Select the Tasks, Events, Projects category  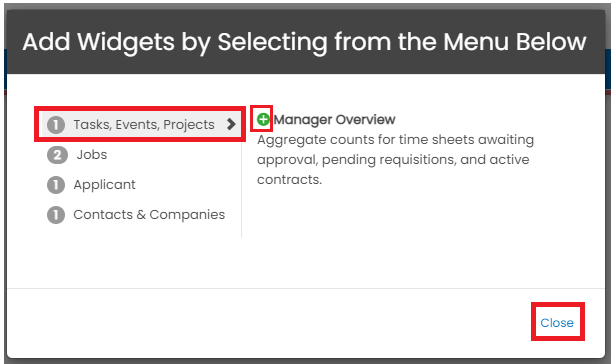pos(140,124)
